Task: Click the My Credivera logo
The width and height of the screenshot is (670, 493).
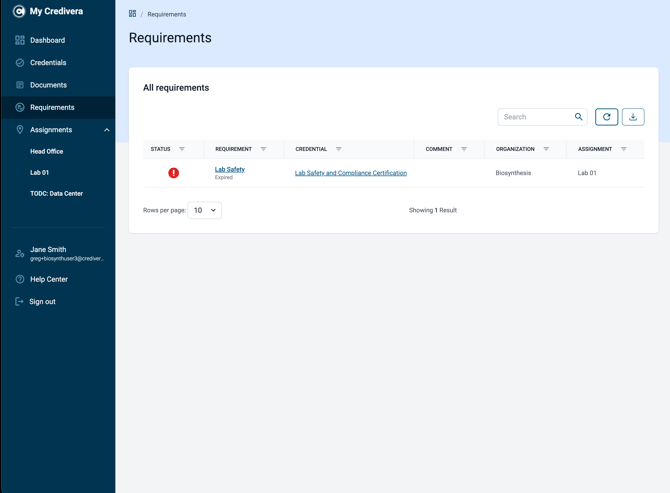Action: (48, 11)
